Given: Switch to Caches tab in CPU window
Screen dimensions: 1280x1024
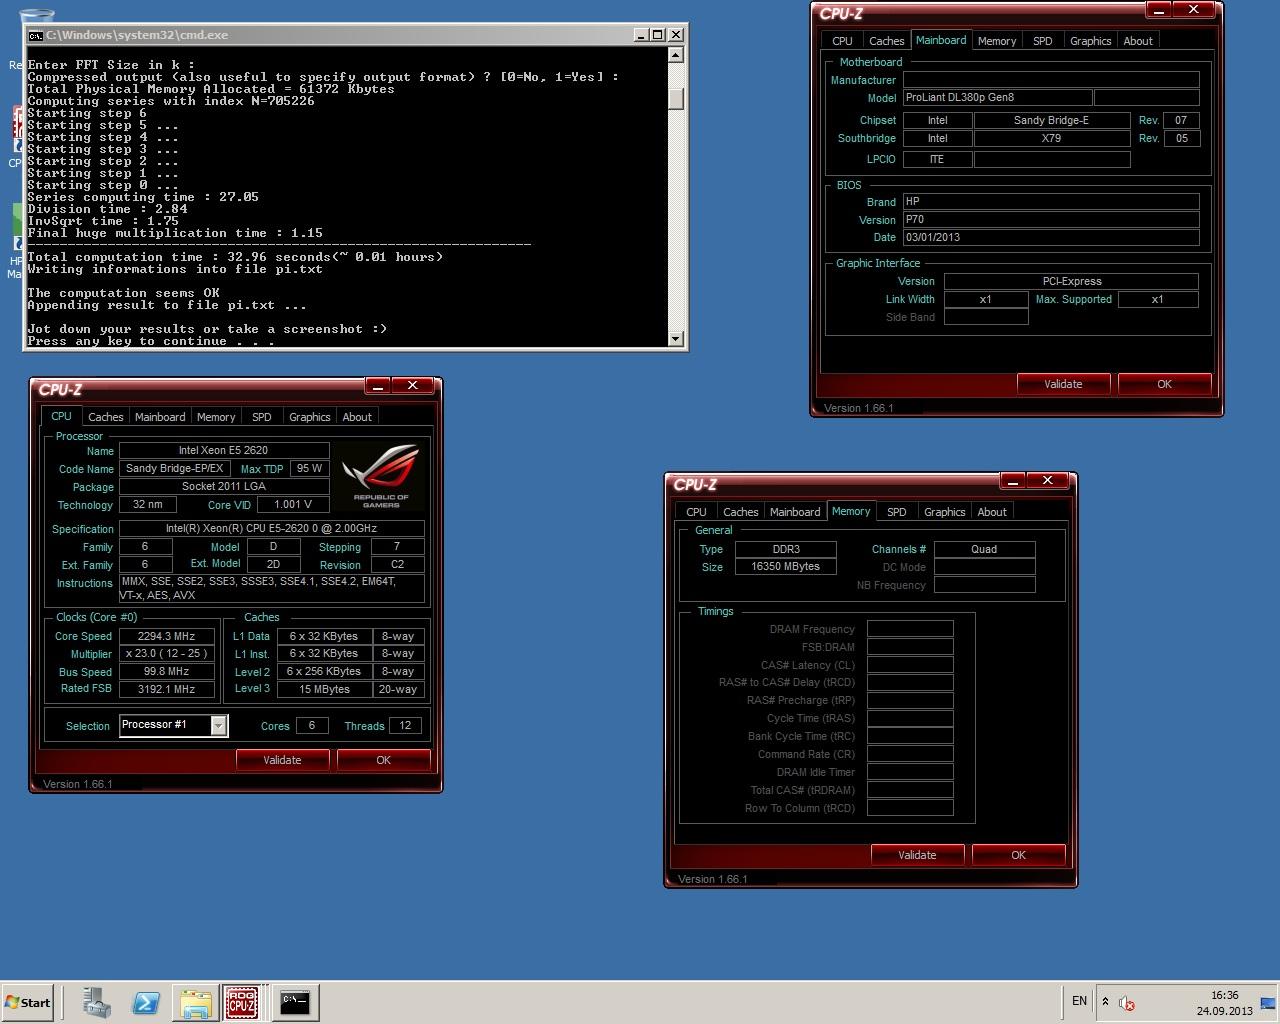Looking at the screenshot, I should tap(105, 417).
